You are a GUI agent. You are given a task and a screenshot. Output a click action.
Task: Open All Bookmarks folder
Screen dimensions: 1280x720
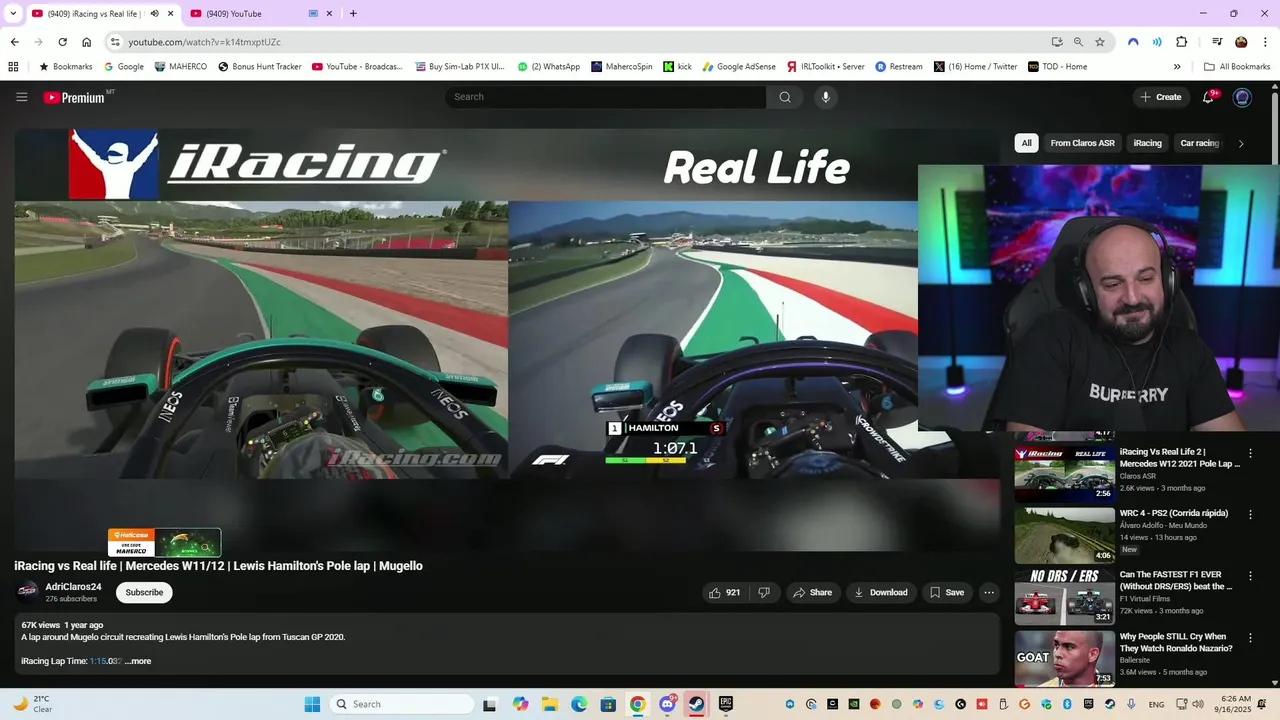click(x=1237, y=67)
